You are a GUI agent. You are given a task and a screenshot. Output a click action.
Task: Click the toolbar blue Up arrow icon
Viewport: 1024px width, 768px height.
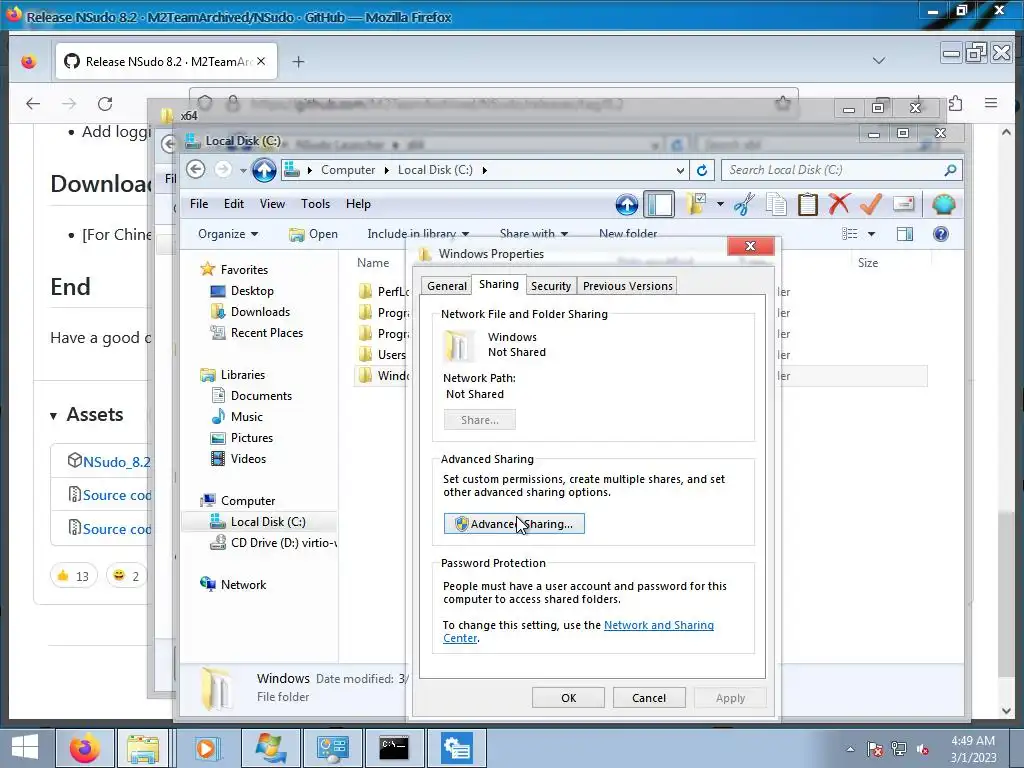[627, 205]
